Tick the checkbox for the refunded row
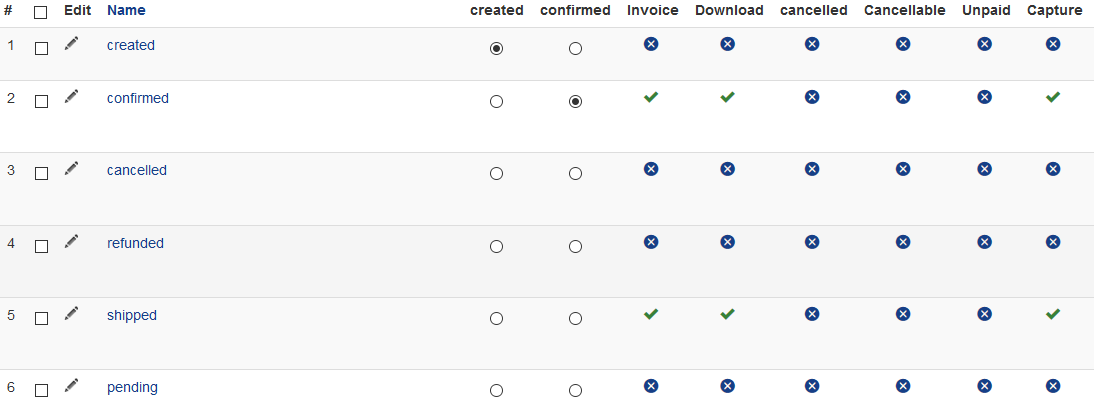1094x419 pixels. click(41, 246)
